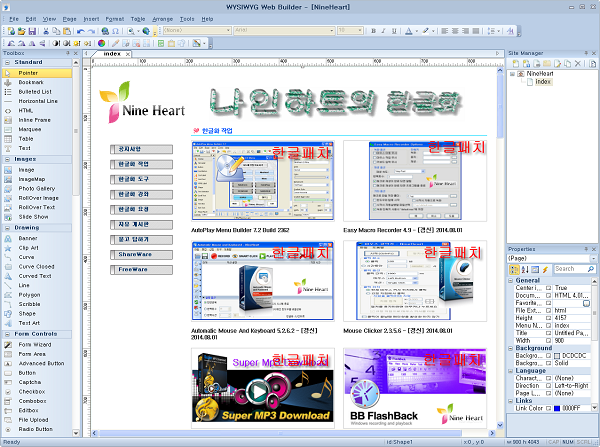600x447 pixels.
Task: Click the pencil edit icon in toolbar
Action: tap(115, 43)
